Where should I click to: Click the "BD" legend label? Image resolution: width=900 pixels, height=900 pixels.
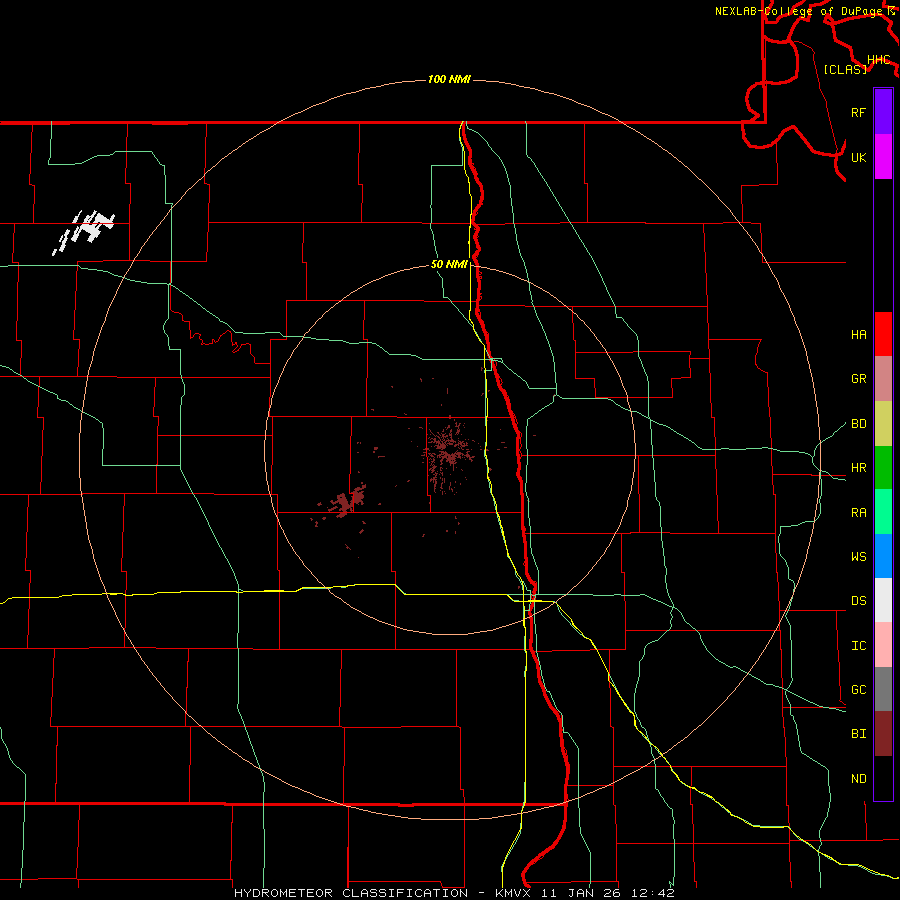[858, 424]
